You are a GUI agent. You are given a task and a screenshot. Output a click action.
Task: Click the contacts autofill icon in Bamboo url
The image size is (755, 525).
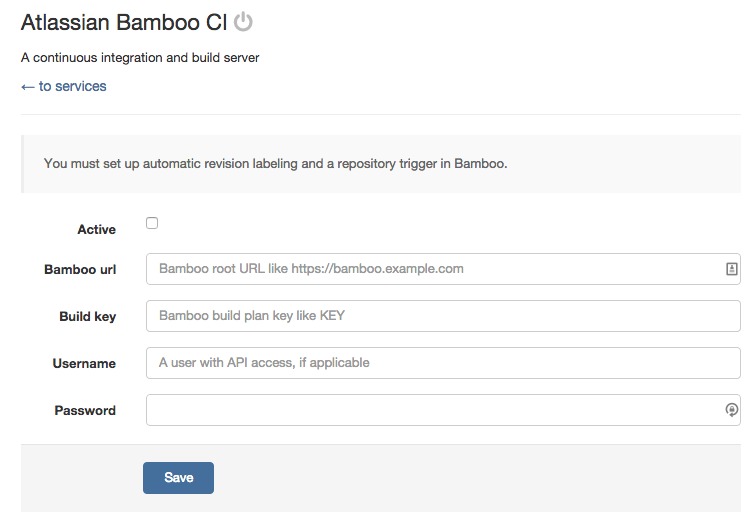pyautogui.click(x=731, y=269)
